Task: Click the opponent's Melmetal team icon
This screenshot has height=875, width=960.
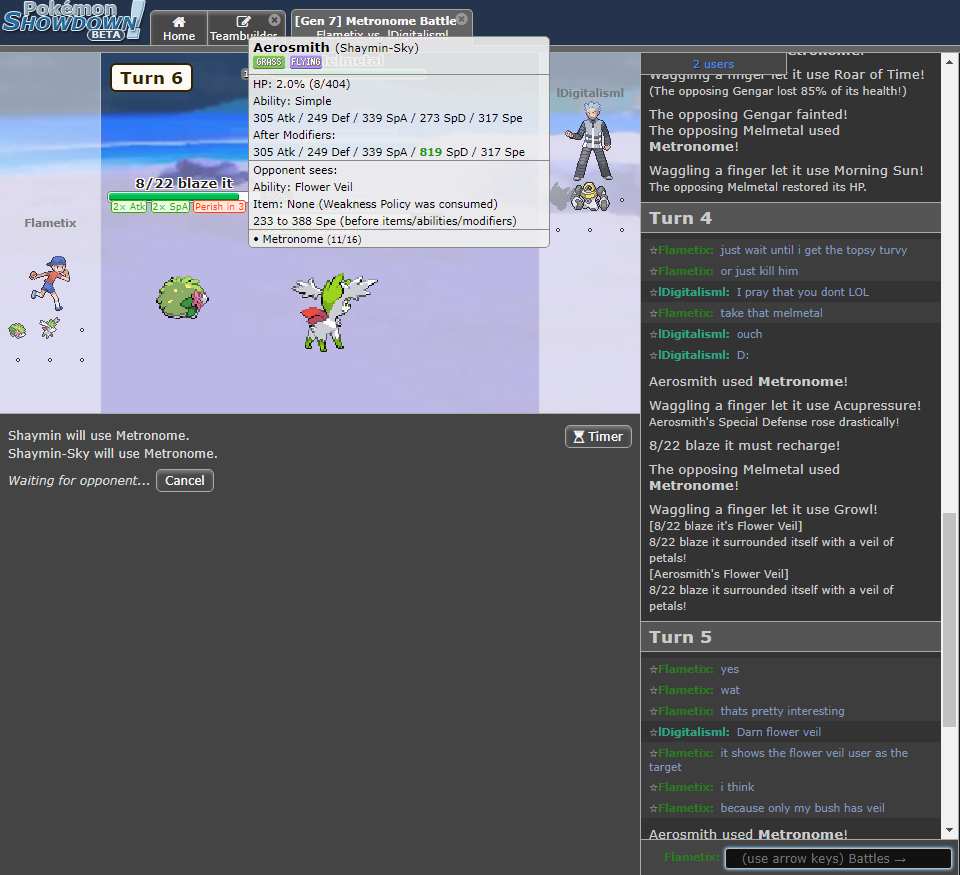Action: (x=590, y=197)
